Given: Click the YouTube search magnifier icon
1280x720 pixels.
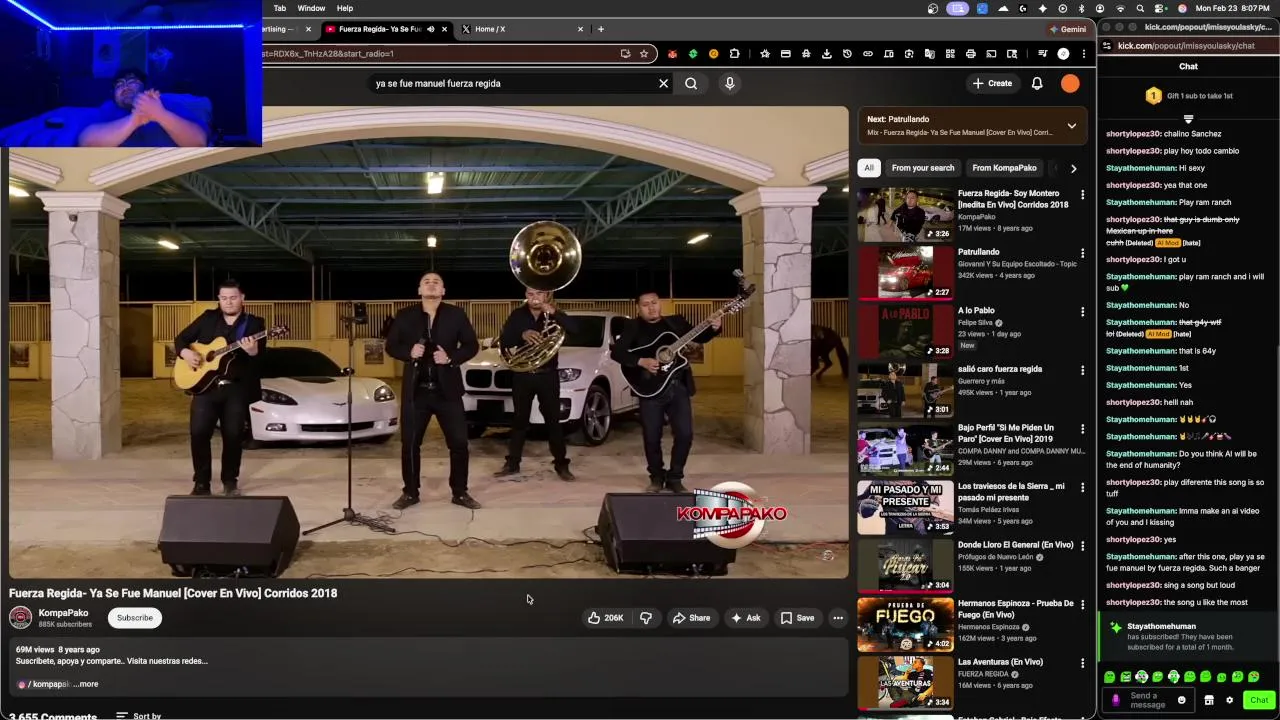Looking at the screenshot, I should [x=691, y=84].
